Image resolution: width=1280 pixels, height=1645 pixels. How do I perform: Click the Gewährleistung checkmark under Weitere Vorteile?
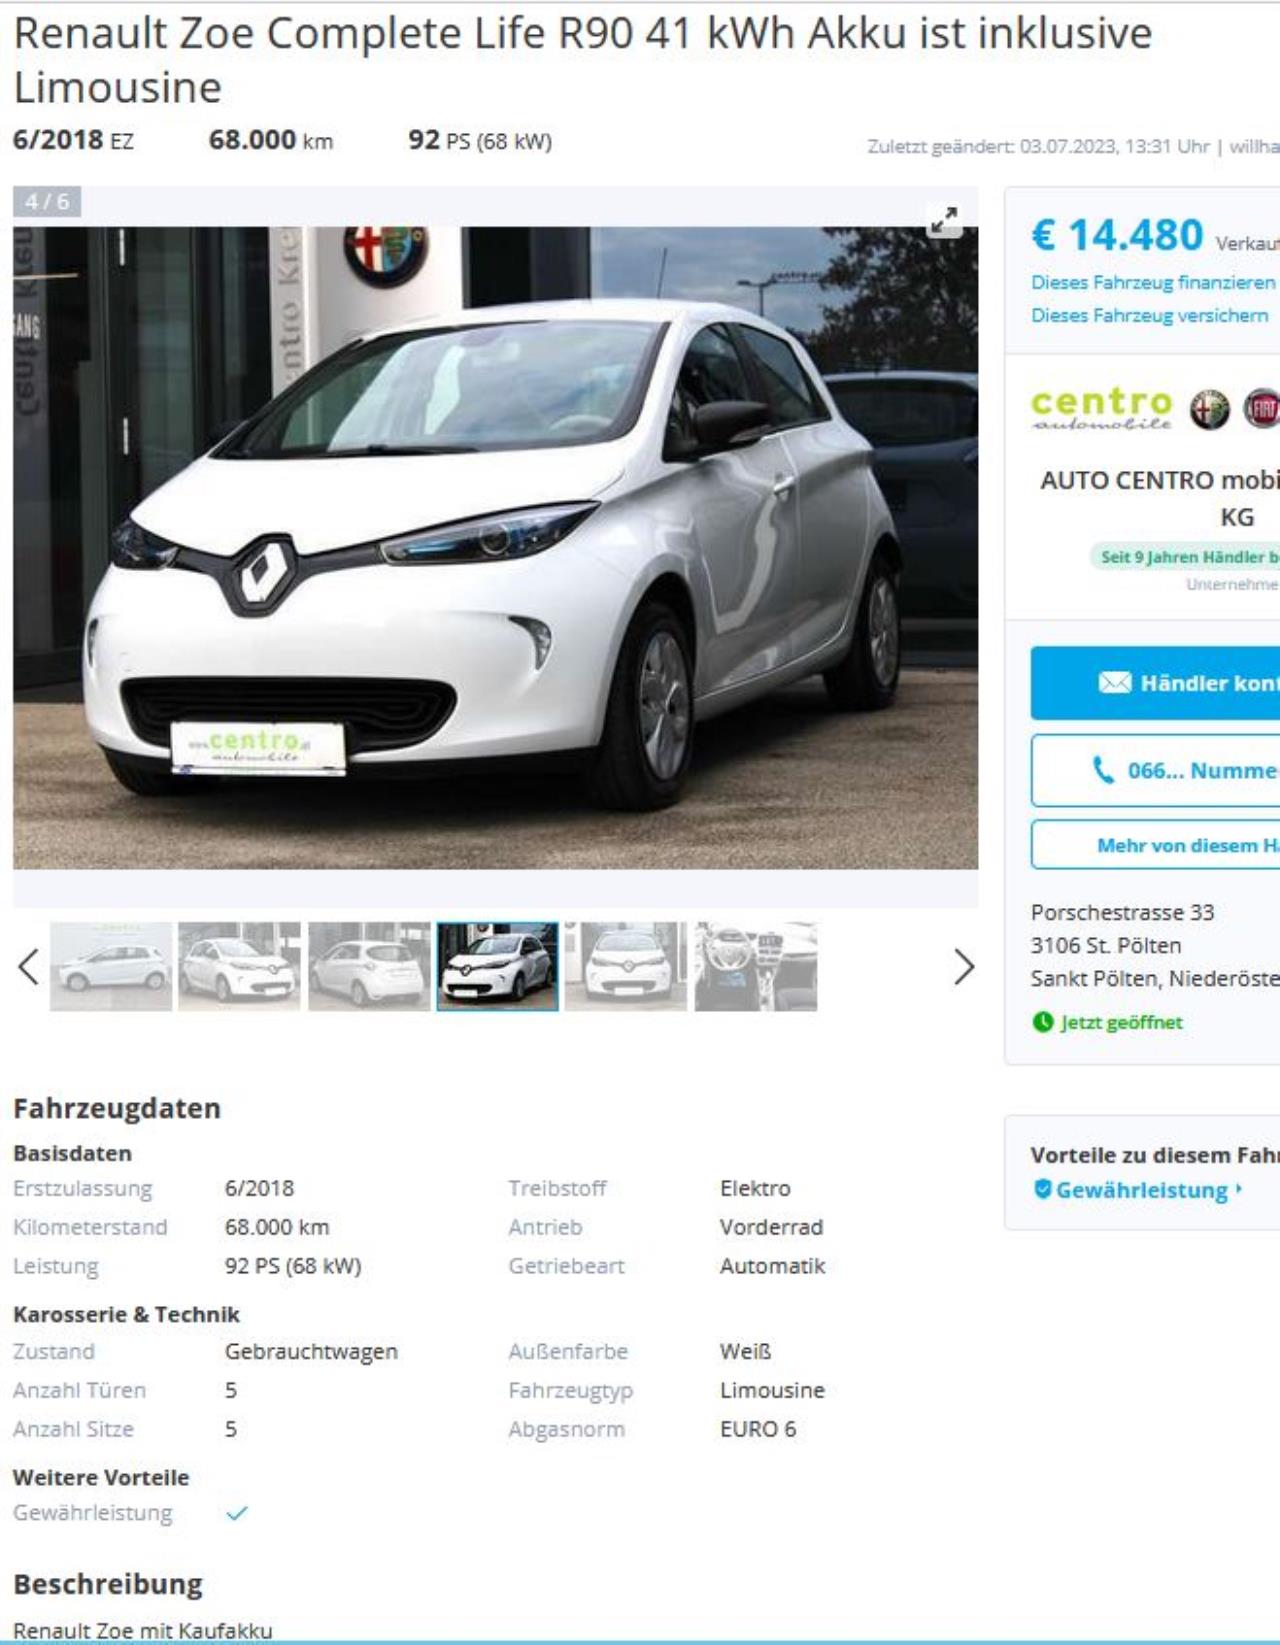(237, 1513)
